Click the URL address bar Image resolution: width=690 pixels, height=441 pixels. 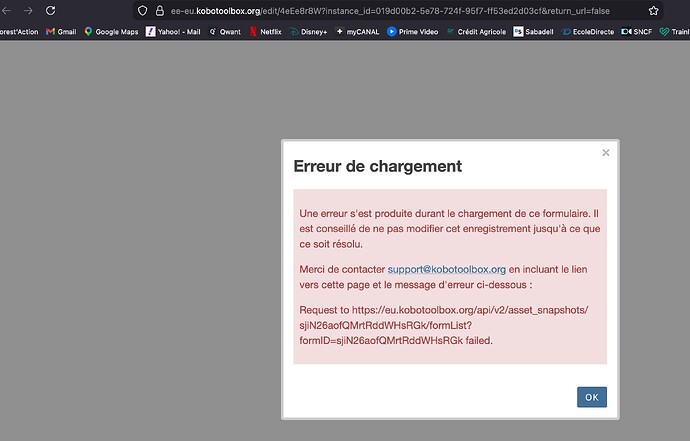[x=400, y=10]
